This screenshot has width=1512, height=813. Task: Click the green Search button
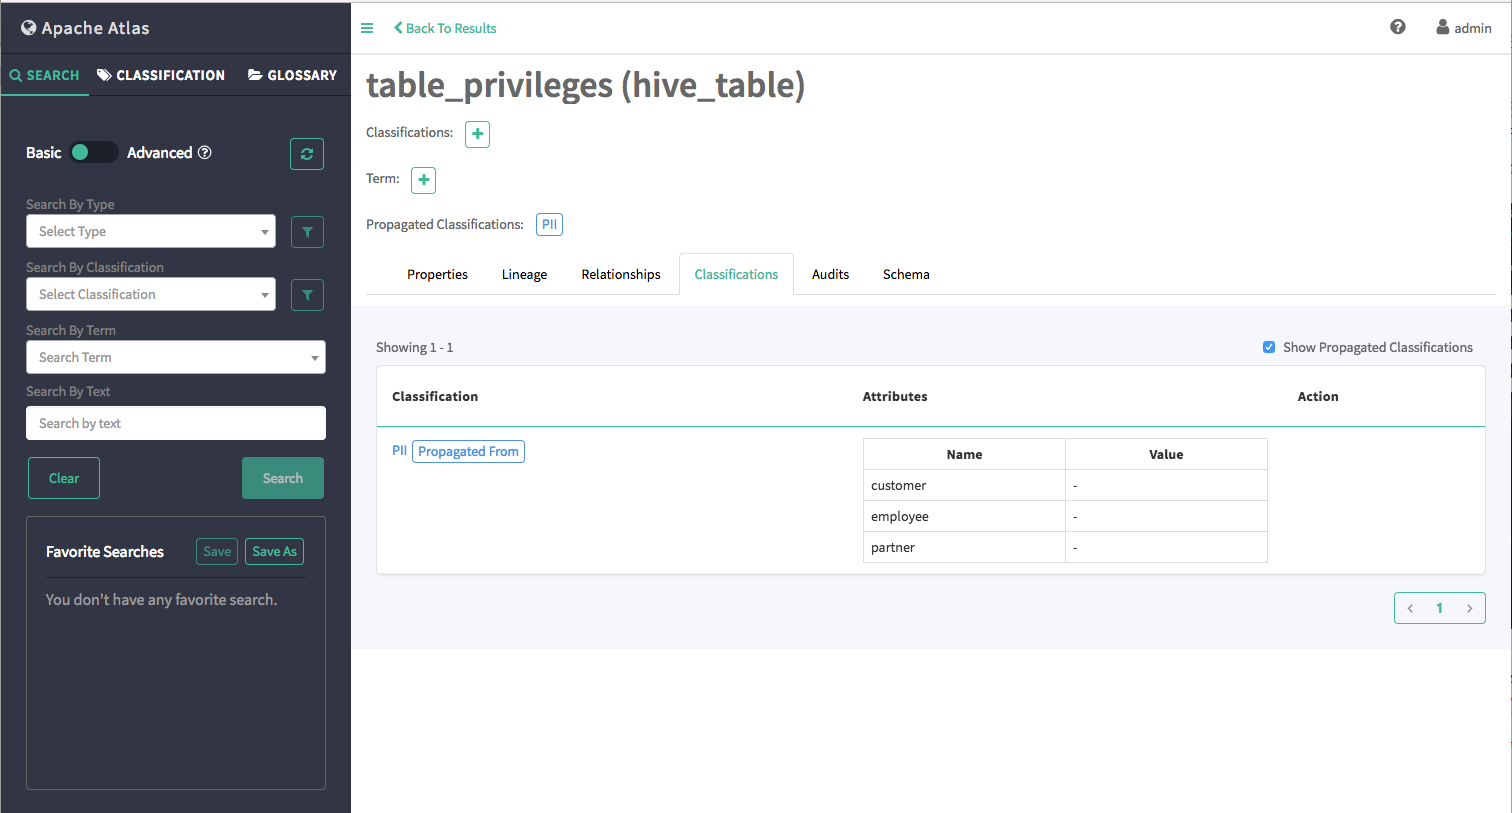[283, 478]
